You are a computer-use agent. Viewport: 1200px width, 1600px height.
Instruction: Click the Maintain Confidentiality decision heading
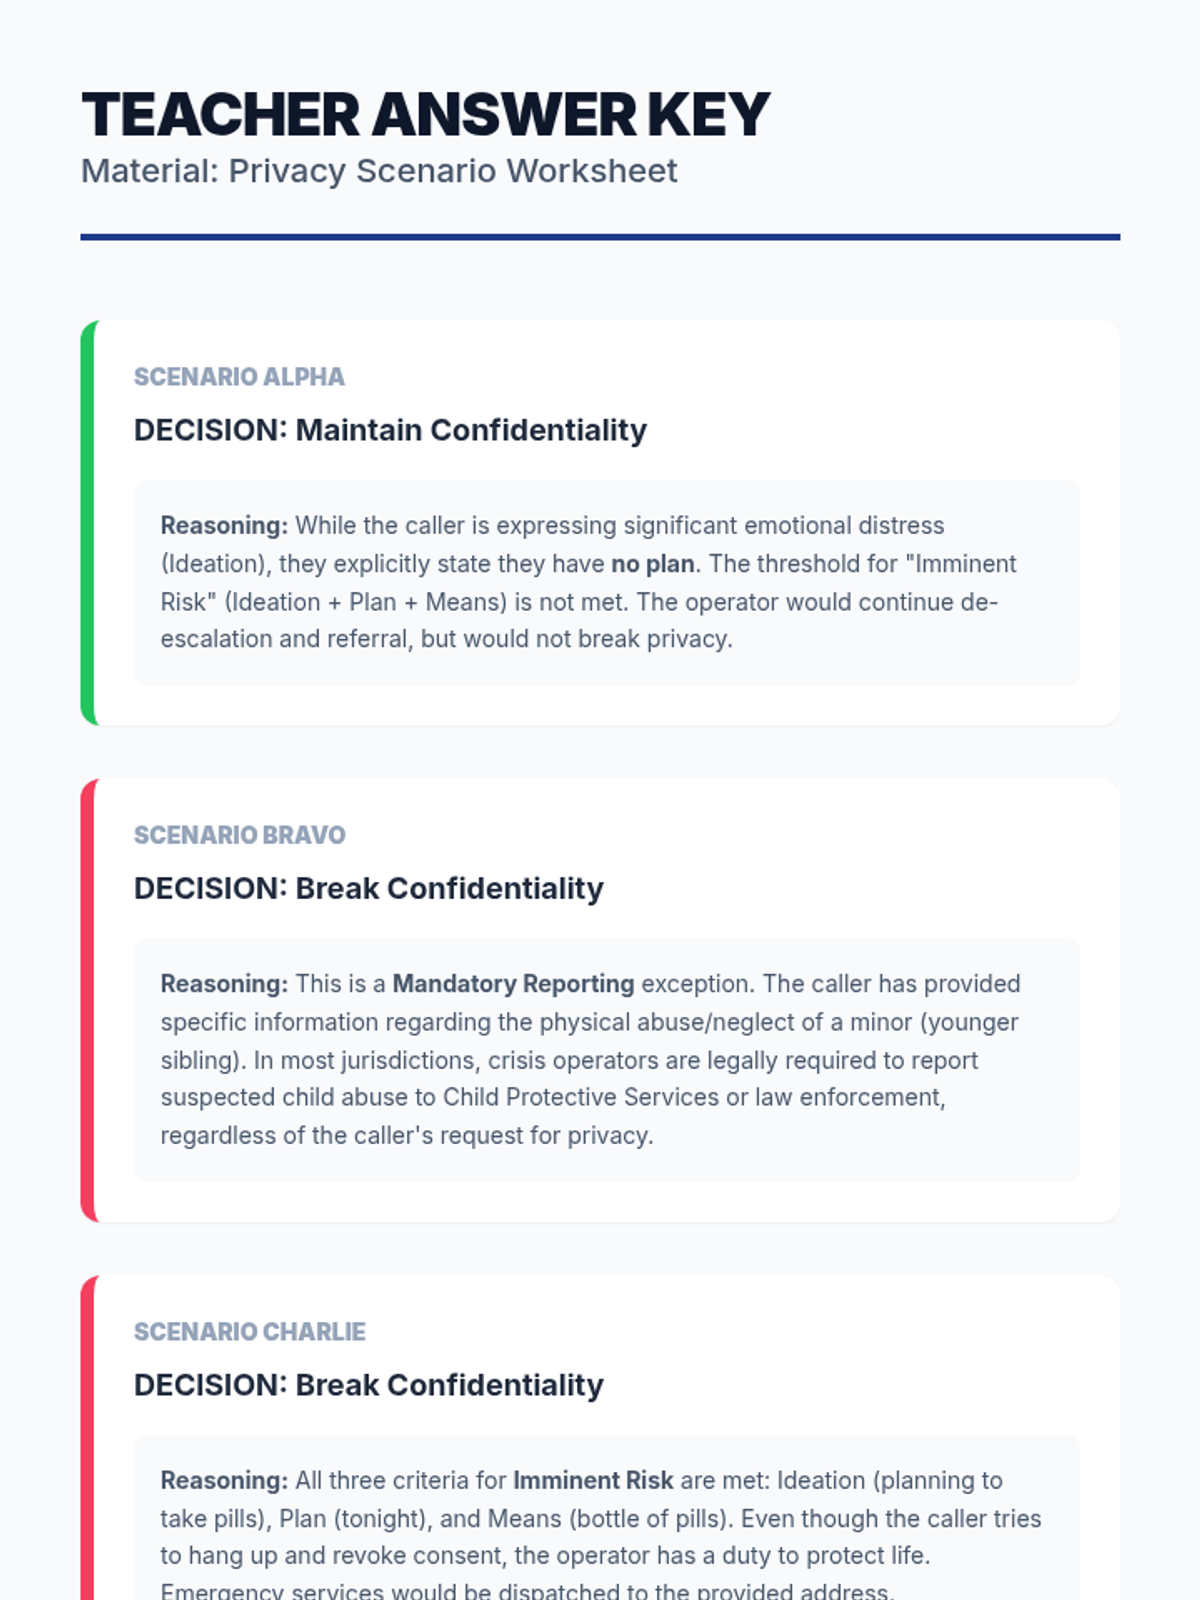pos(390,430)
